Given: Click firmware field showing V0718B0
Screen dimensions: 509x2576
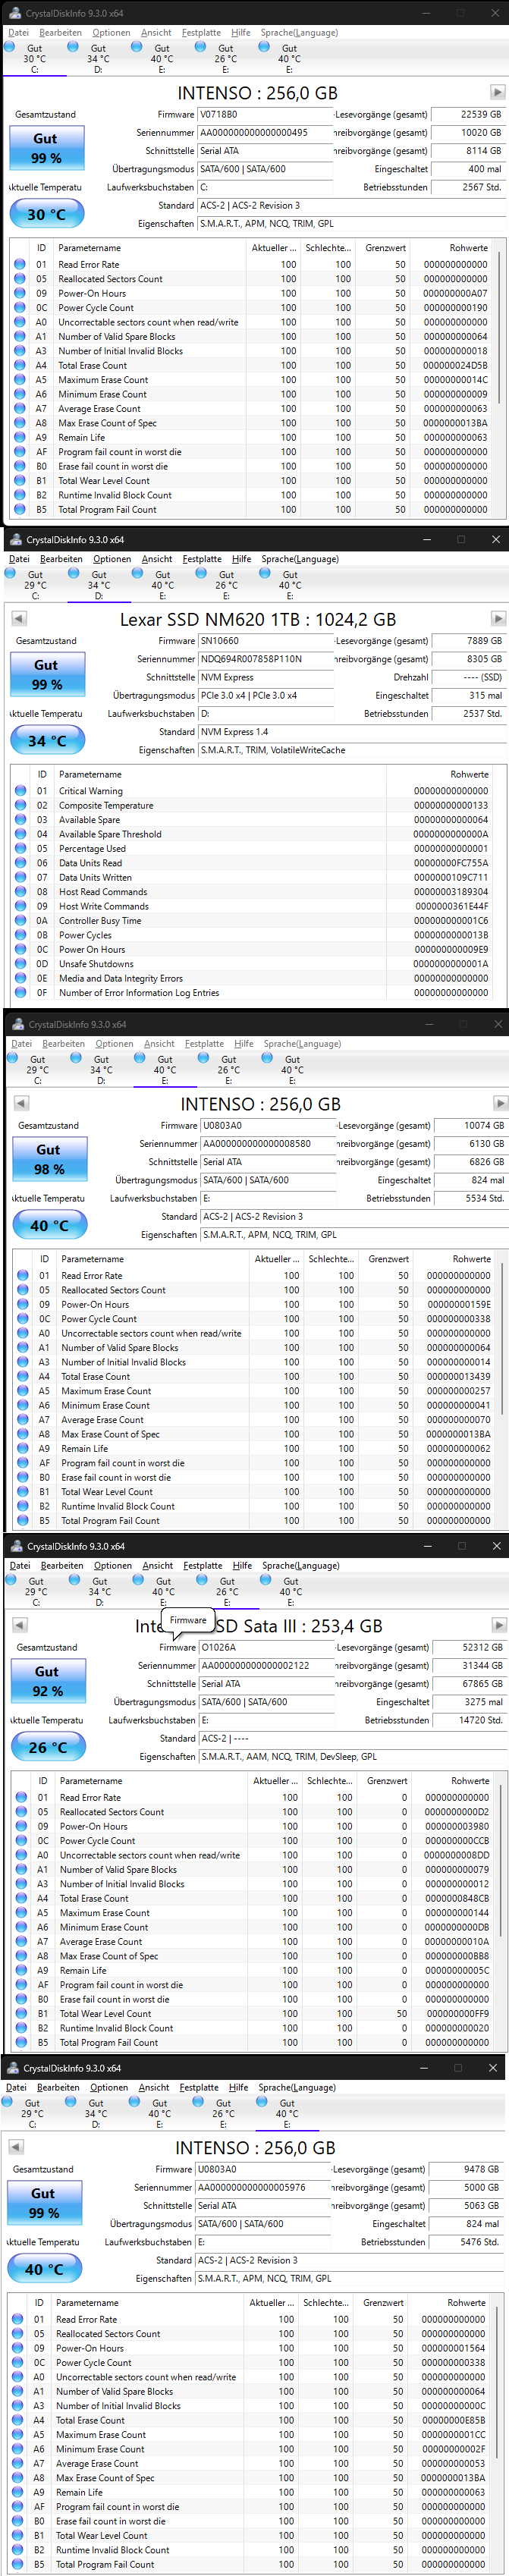Looking at the screenshot, I should pyautogui.click(x=265, y=115).
